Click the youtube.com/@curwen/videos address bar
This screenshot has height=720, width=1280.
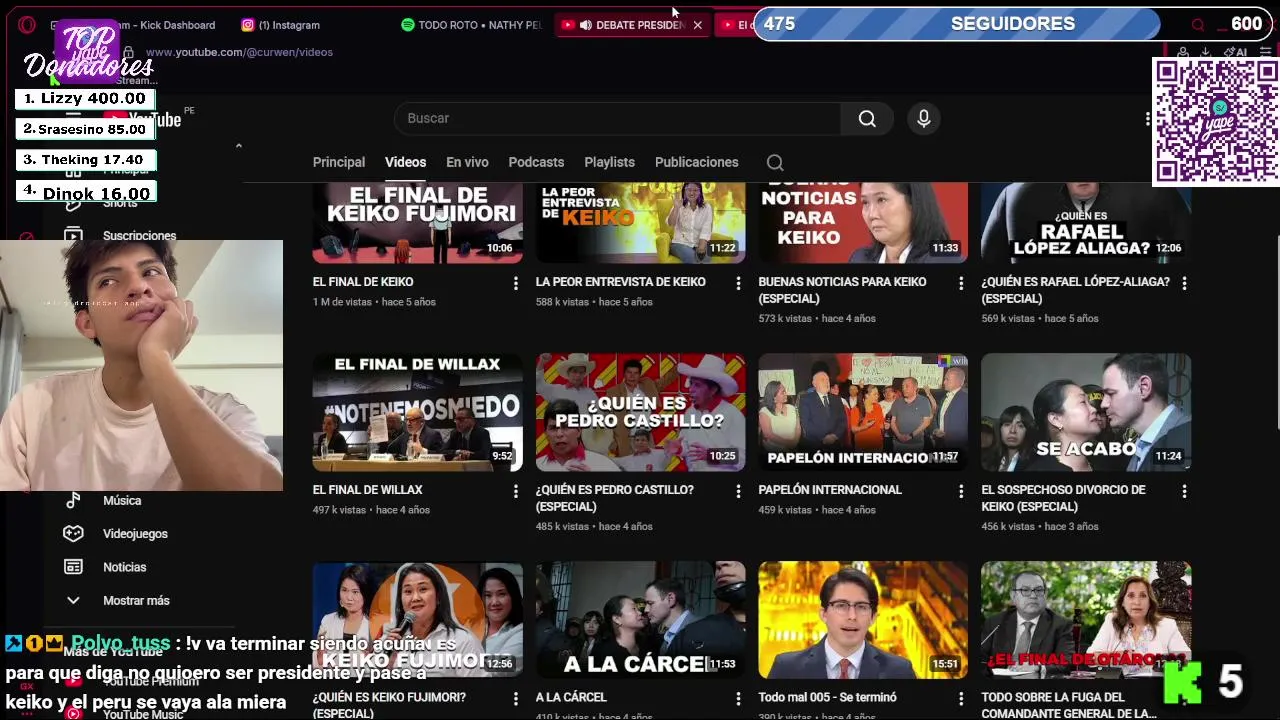point(239,52)
